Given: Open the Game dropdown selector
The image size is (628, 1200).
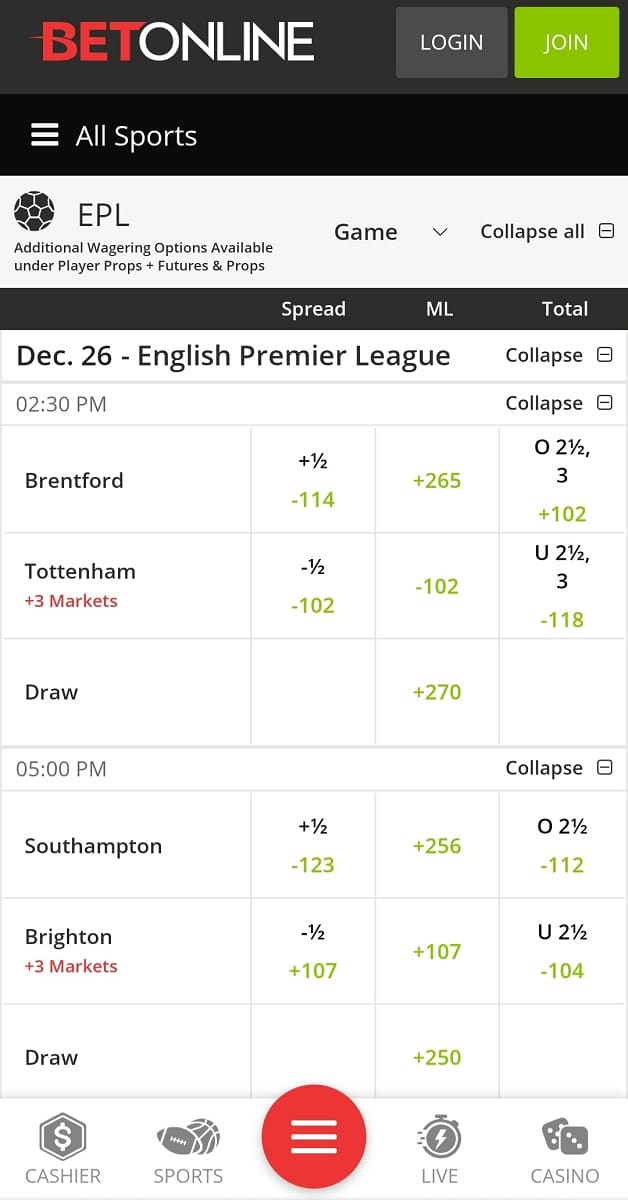Looking at the screenshot, I should [391, 232].
